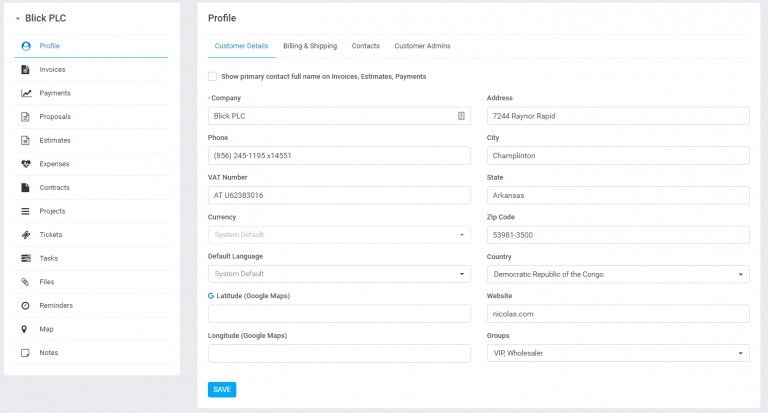Switch to the Billing & Shipping tab

coord(310,46)
